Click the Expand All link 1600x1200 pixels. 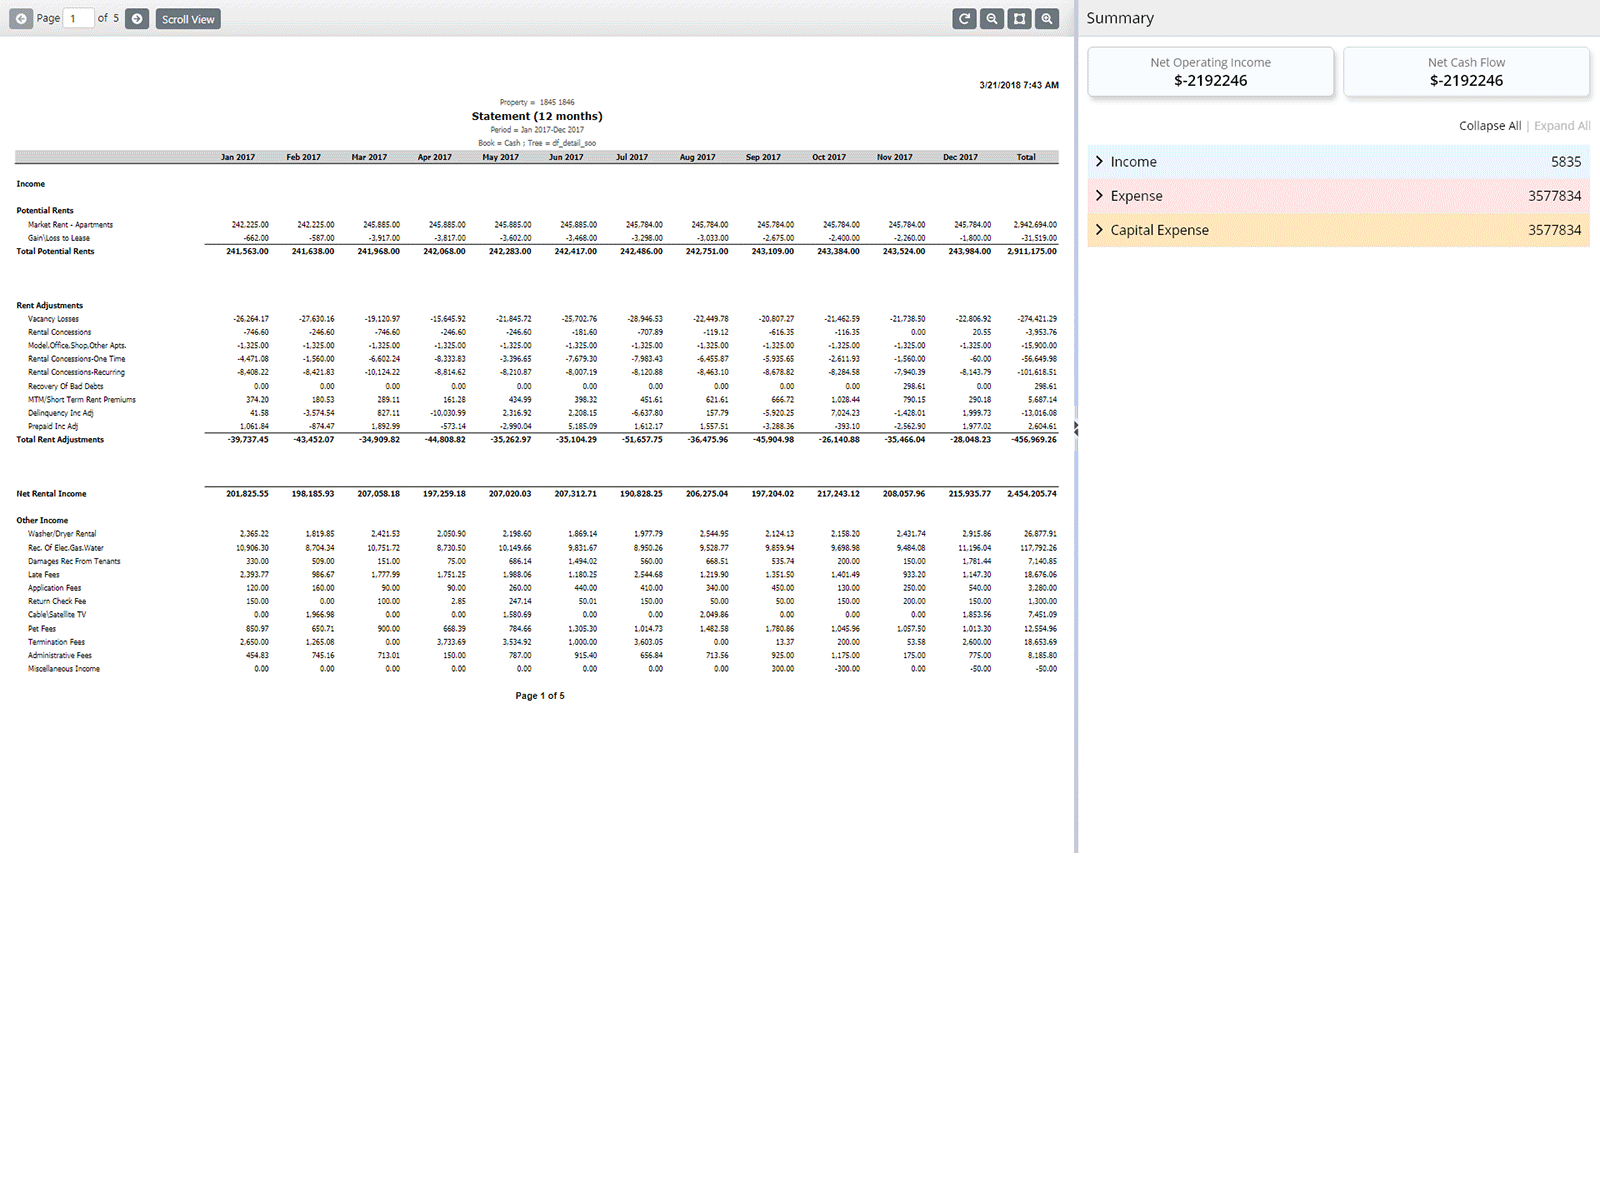point(1561,125)
